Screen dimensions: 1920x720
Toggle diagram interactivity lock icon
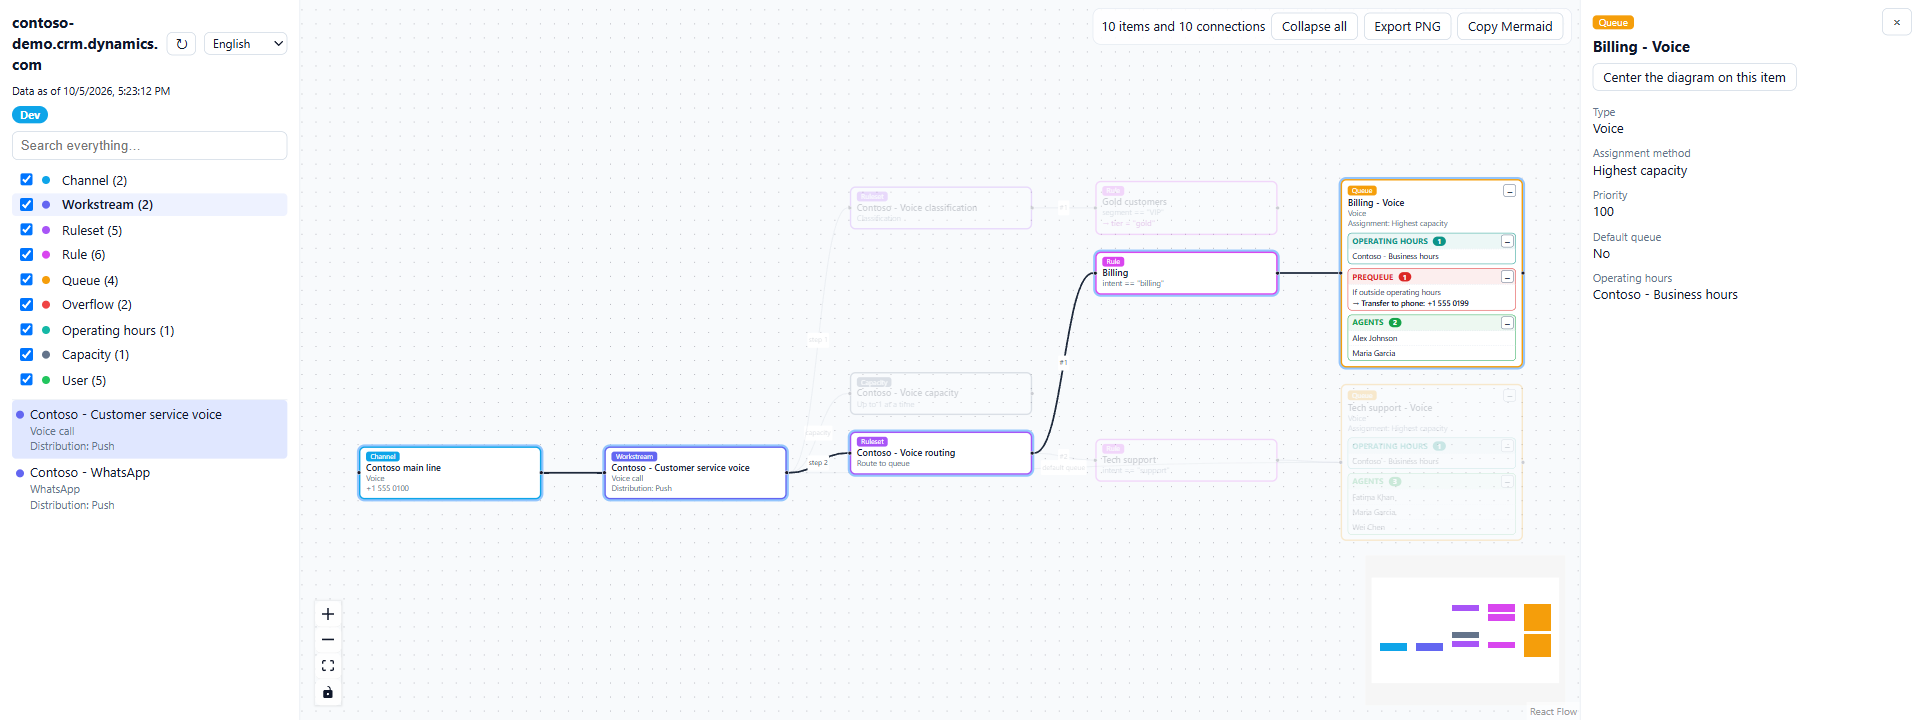coord(328,692)
